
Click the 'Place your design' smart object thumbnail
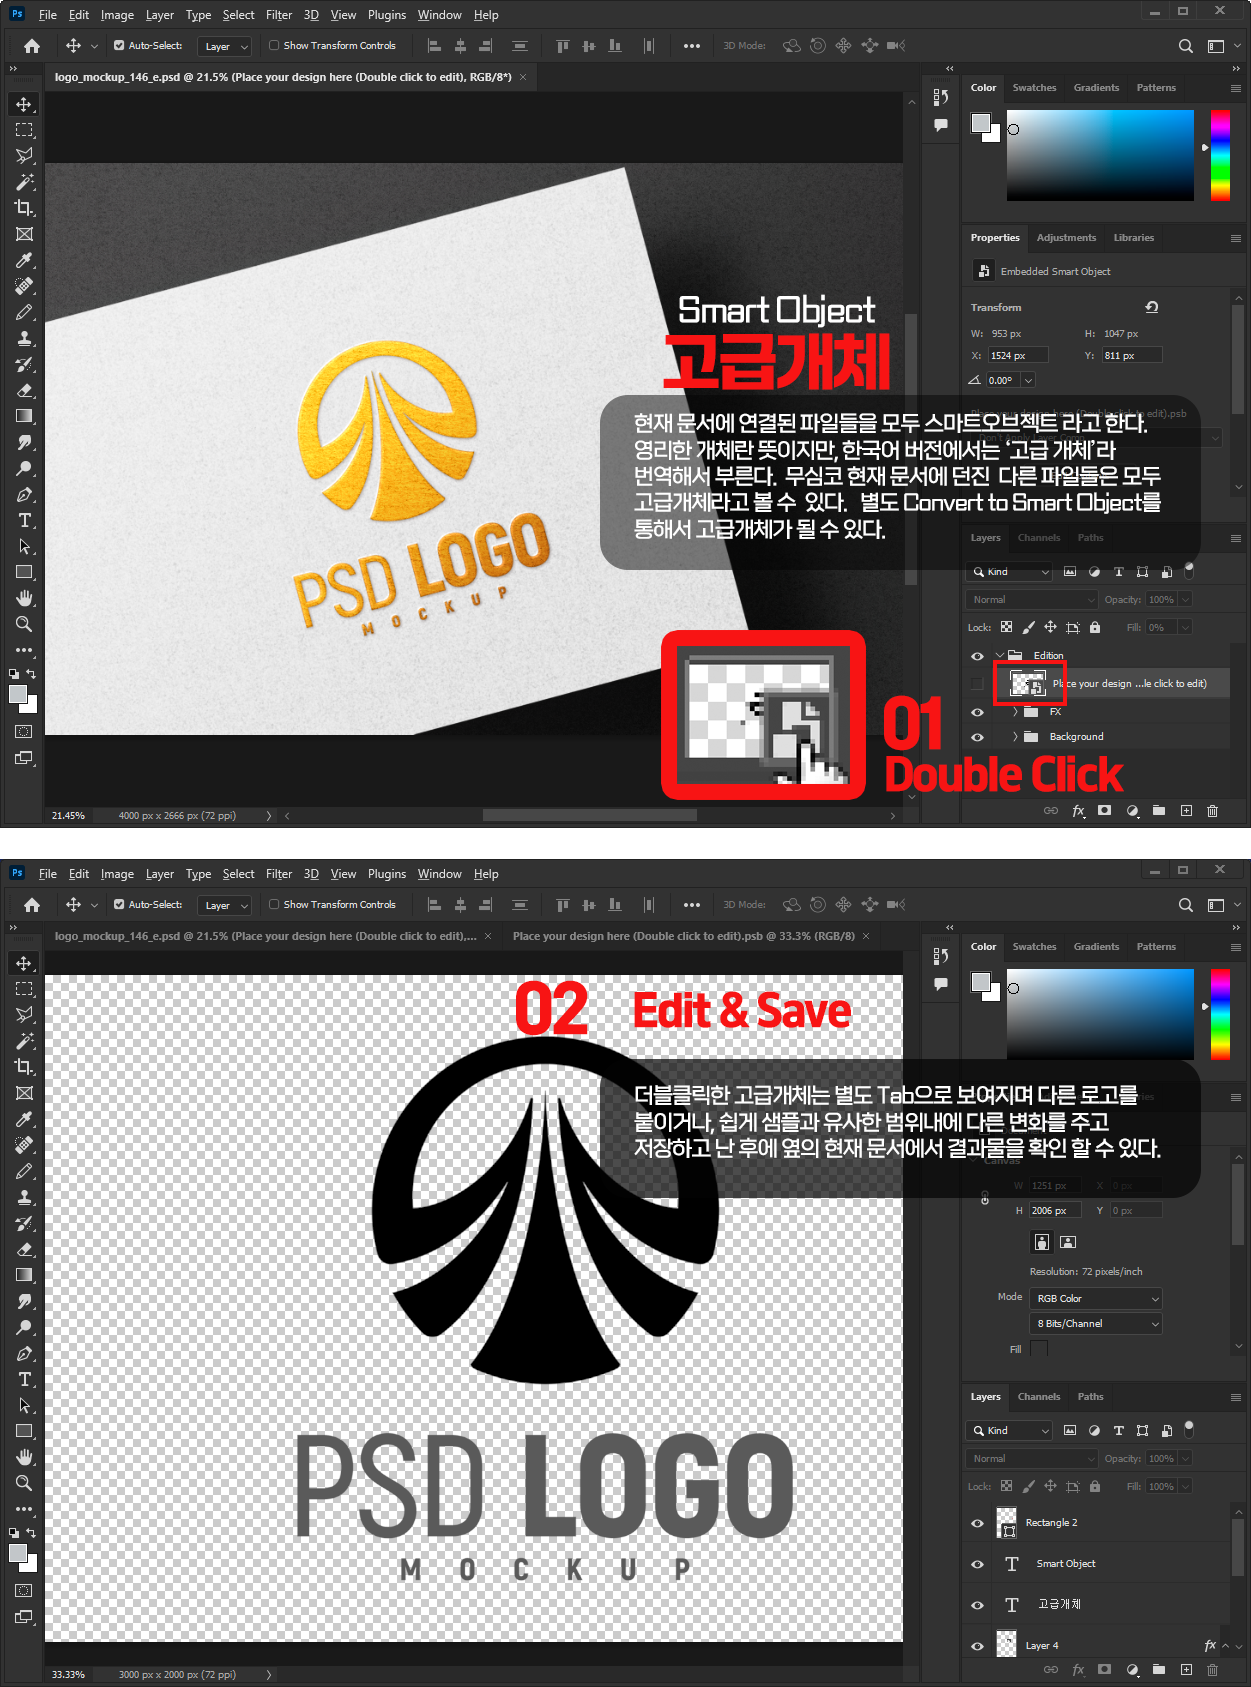[1027, 684]
